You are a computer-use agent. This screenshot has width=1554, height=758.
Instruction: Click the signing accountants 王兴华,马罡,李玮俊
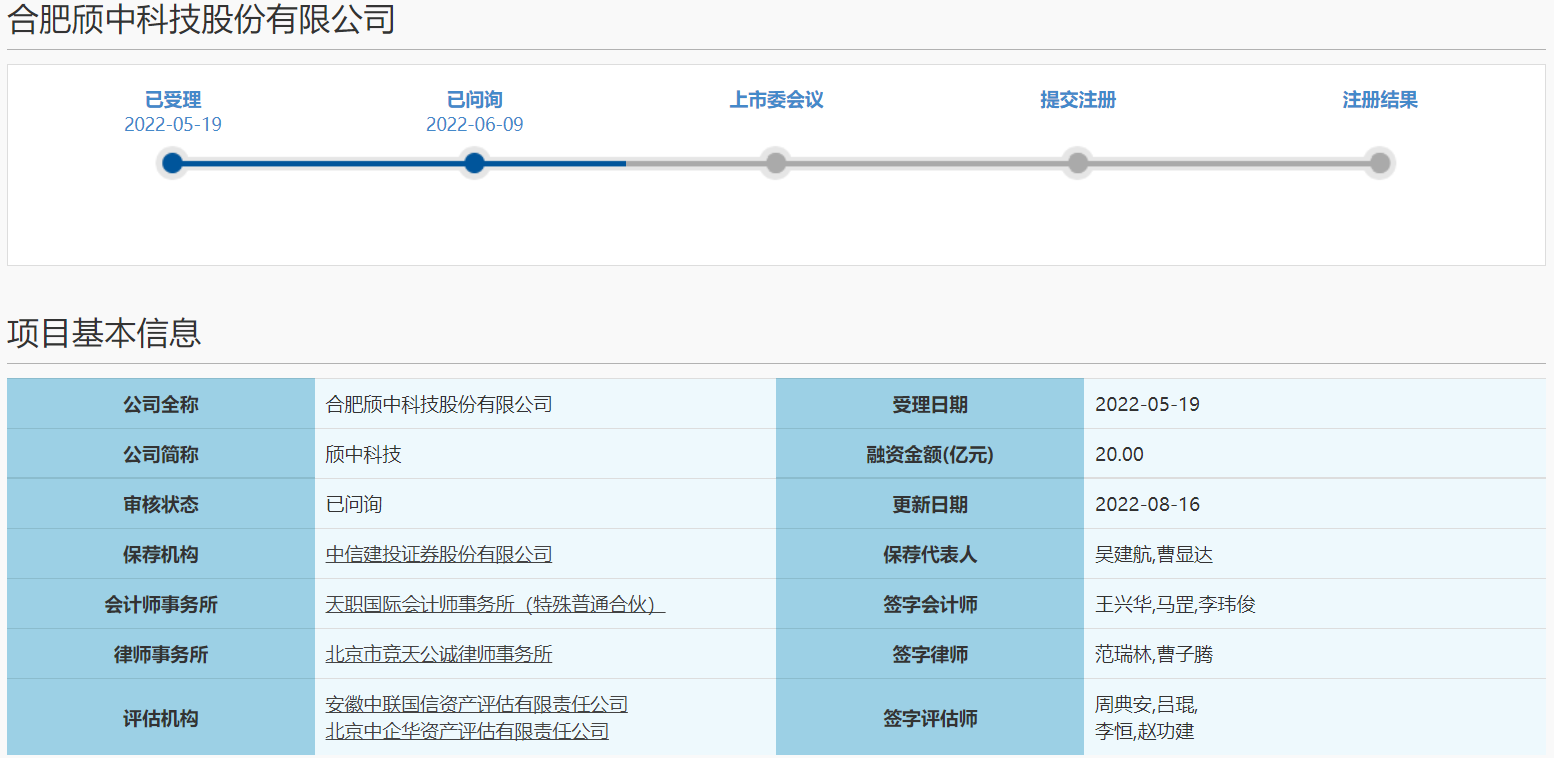click(x=1175, y=605)
